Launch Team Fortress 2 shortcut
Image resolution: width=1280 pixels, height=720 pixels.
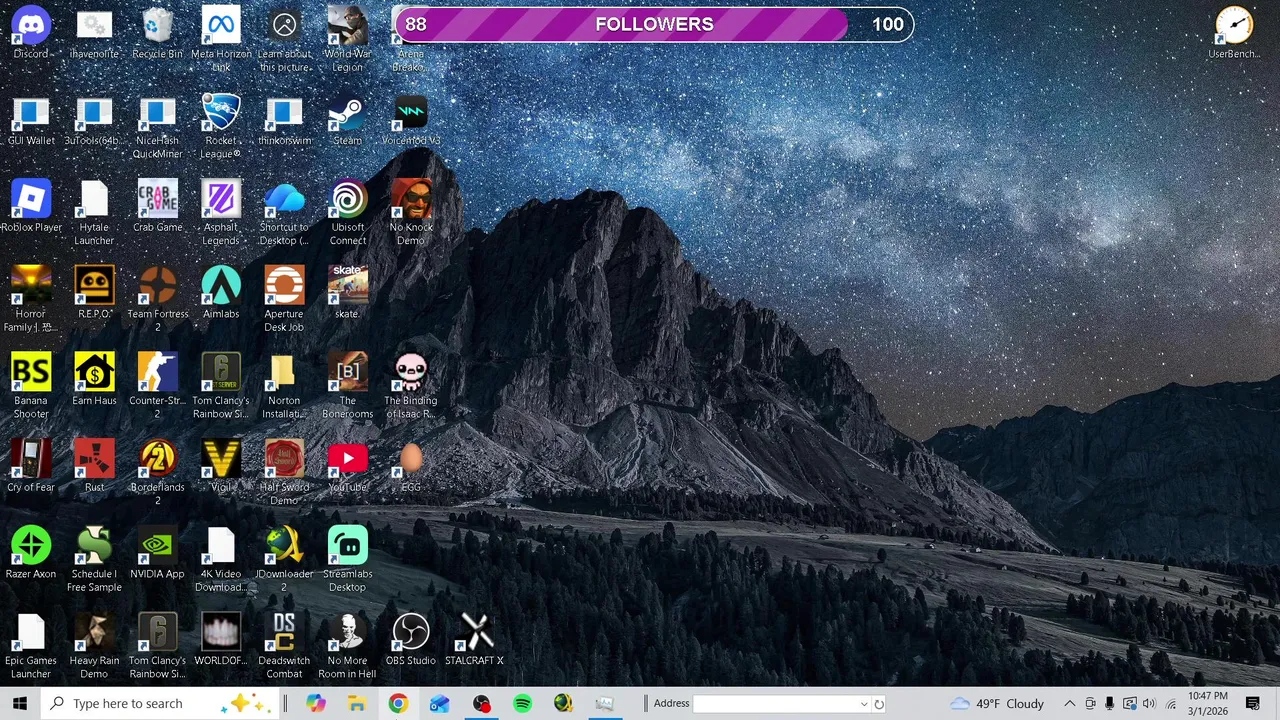157,299
